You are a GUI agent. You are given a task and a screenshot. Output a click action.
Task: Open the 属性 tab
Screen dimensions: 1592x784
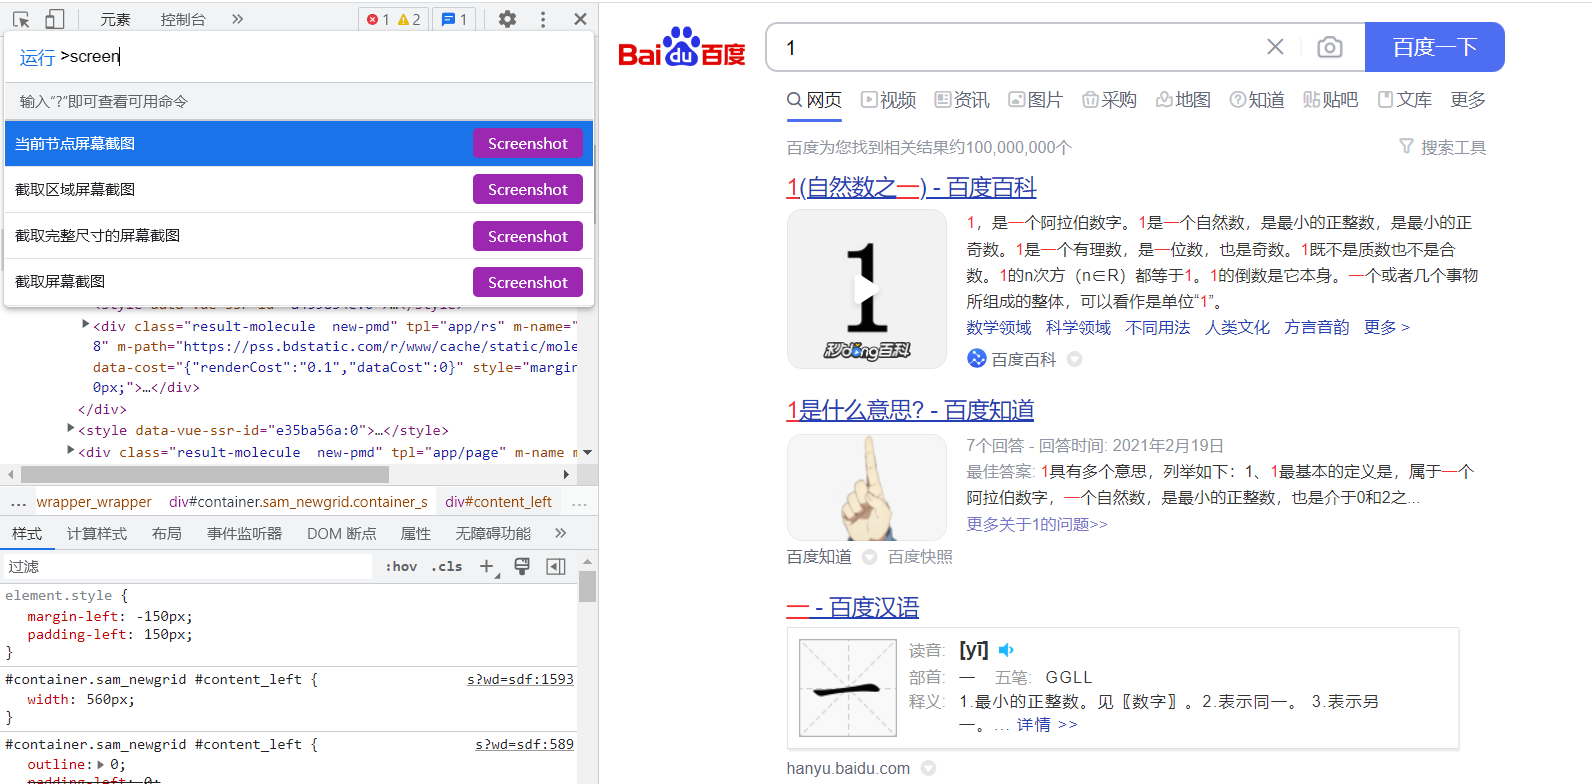pyautogui.click(x=415, y=534)
